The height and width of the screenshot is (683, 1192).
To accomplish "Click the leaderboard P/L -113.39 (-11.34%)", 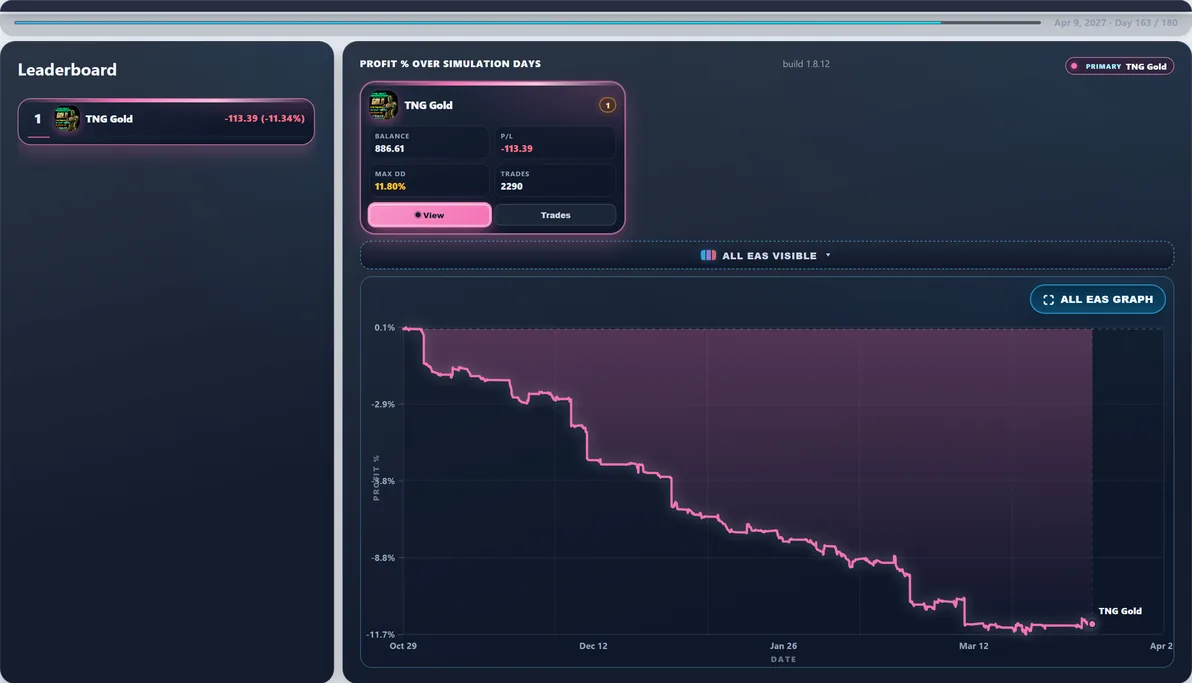I will [265, 119].
